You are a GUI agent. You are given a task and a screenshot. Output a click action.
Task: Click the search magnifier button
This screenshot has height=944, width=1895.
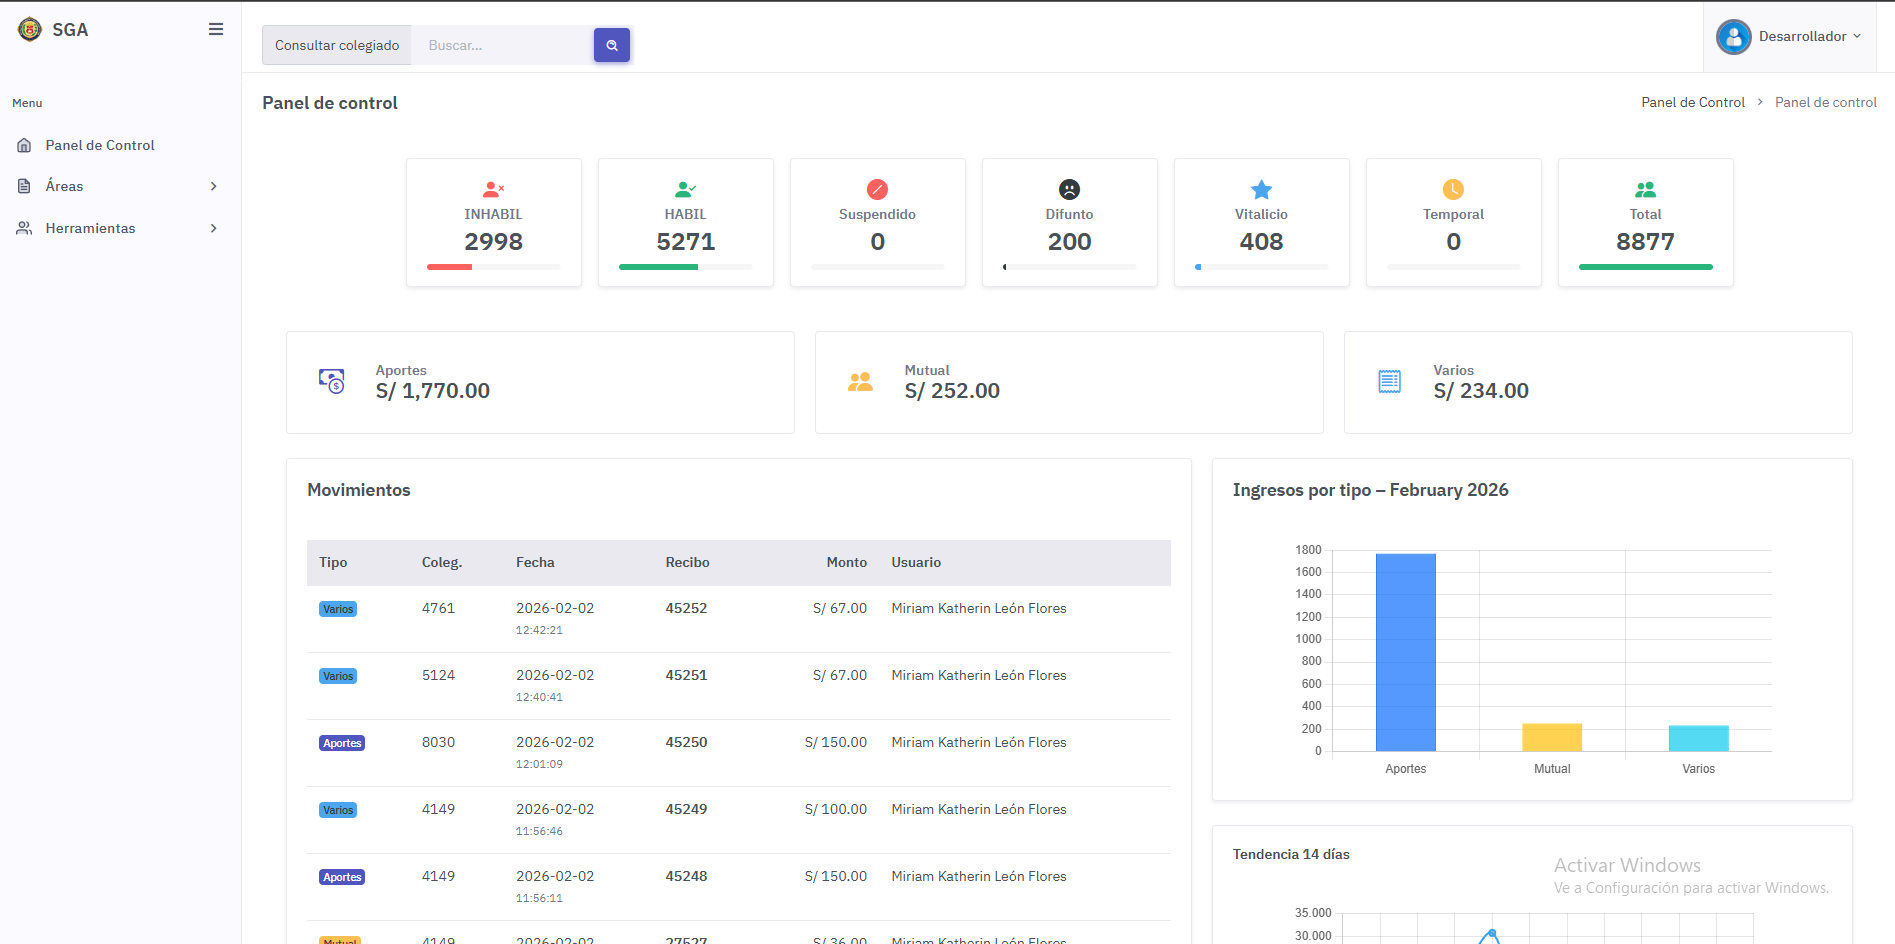[612, 45]
